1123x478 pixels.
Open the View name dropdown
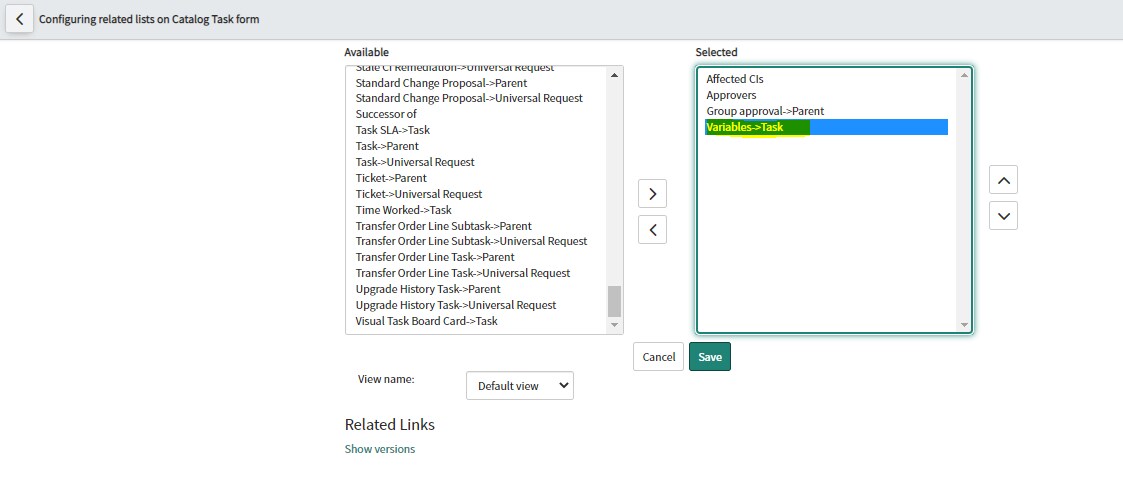tap(520, 385)
